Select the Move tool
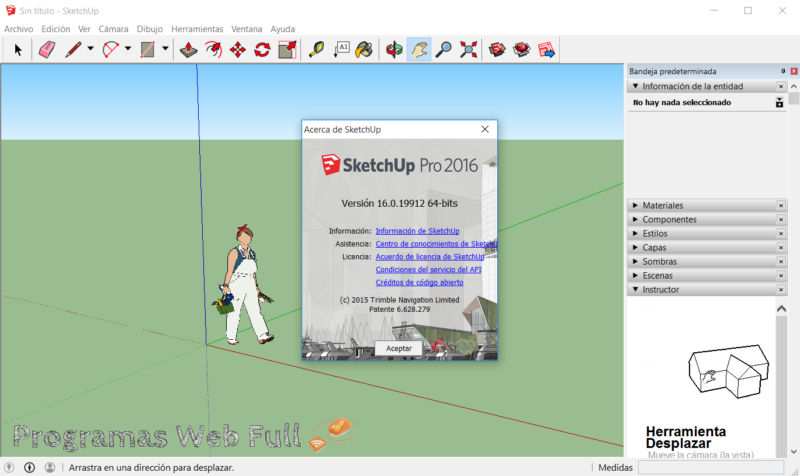 238,50
